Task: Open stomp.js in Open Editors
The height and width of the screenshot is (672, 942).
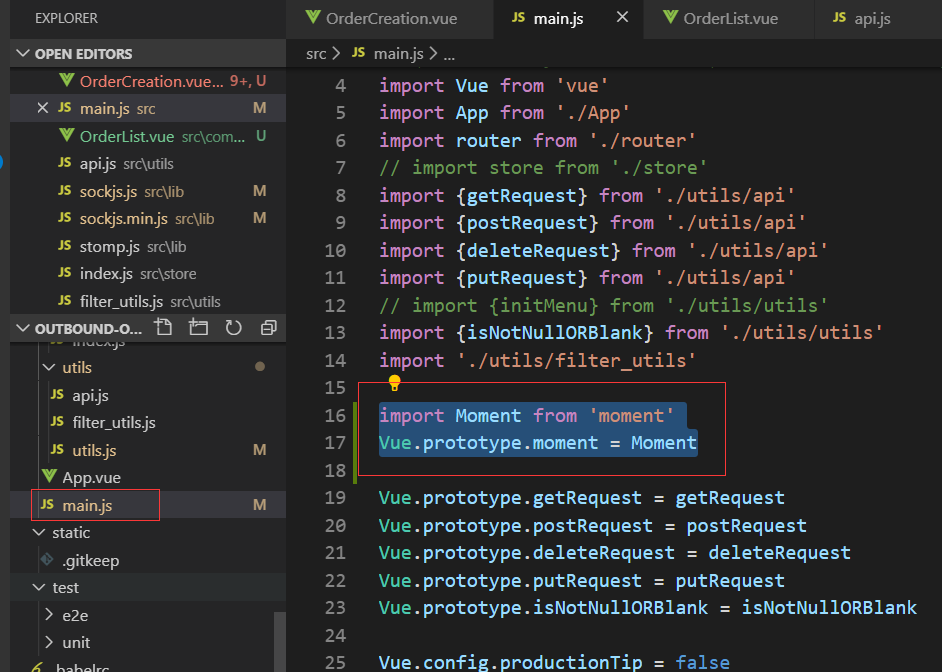Action: click(148, 246)
